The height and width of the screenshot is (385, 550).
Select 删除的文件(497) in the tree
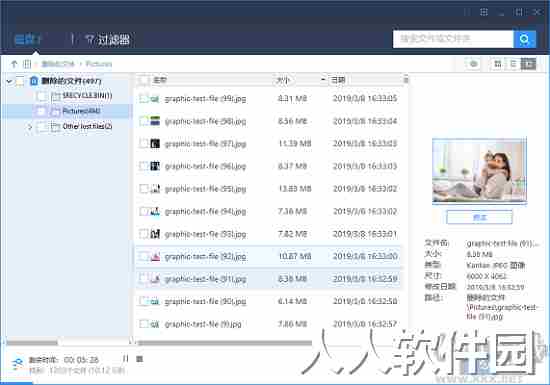pyautogui.click(x=71, y=81)
